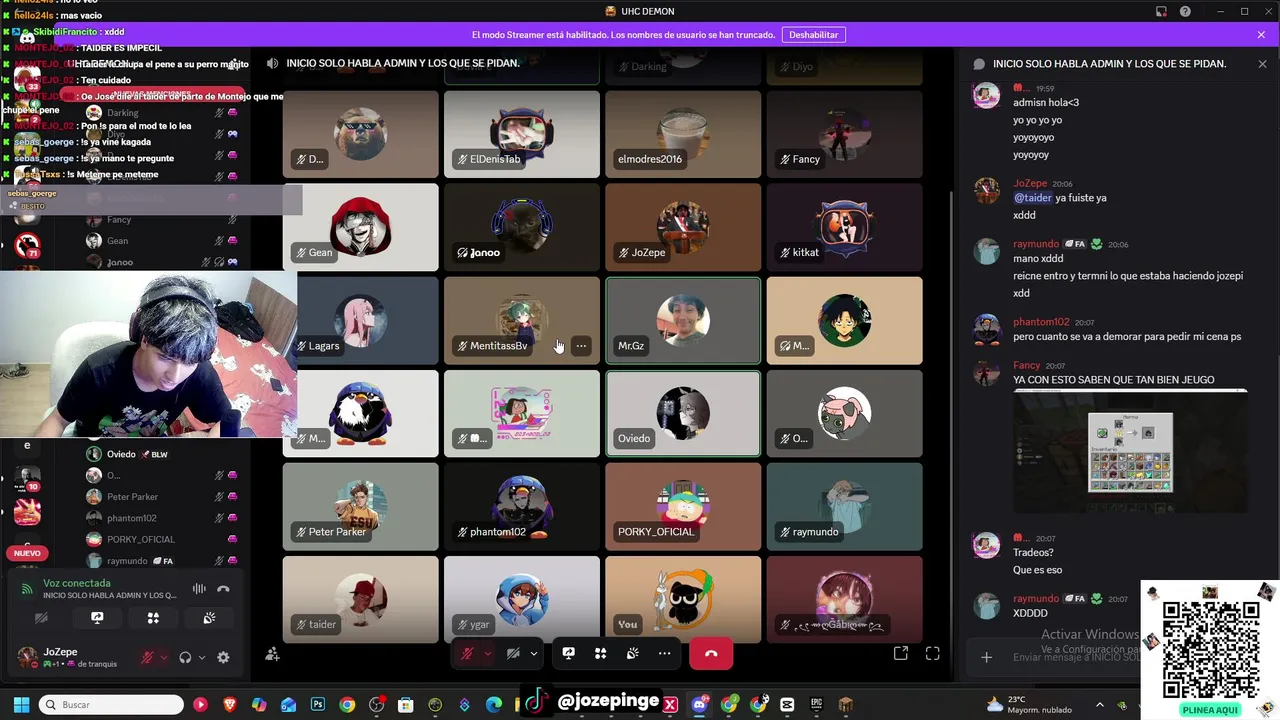Open weather widget showing 23°C

(1030, 705)
